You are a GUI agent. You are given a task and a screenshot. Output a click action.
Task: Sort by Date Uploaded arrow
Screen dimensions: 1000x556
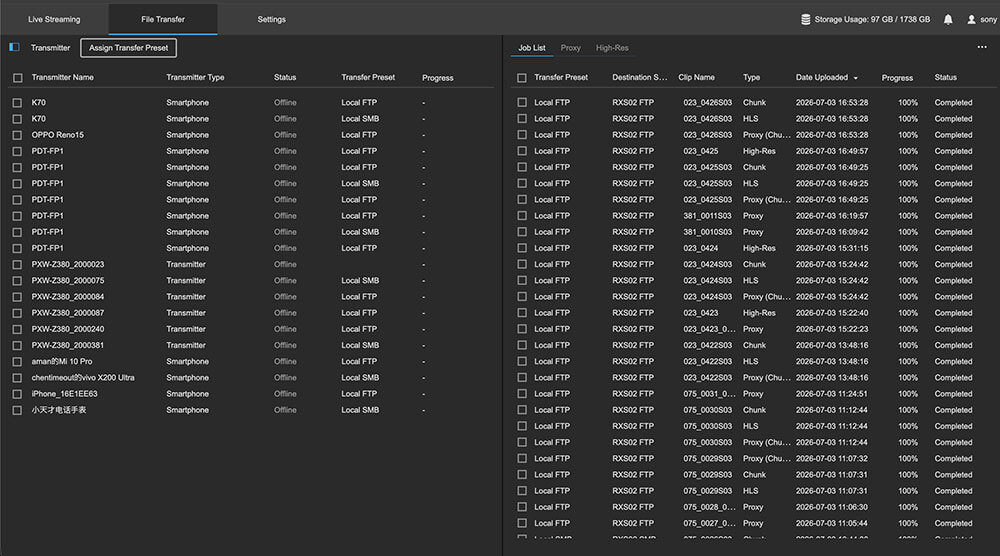(x=855, y=78)
